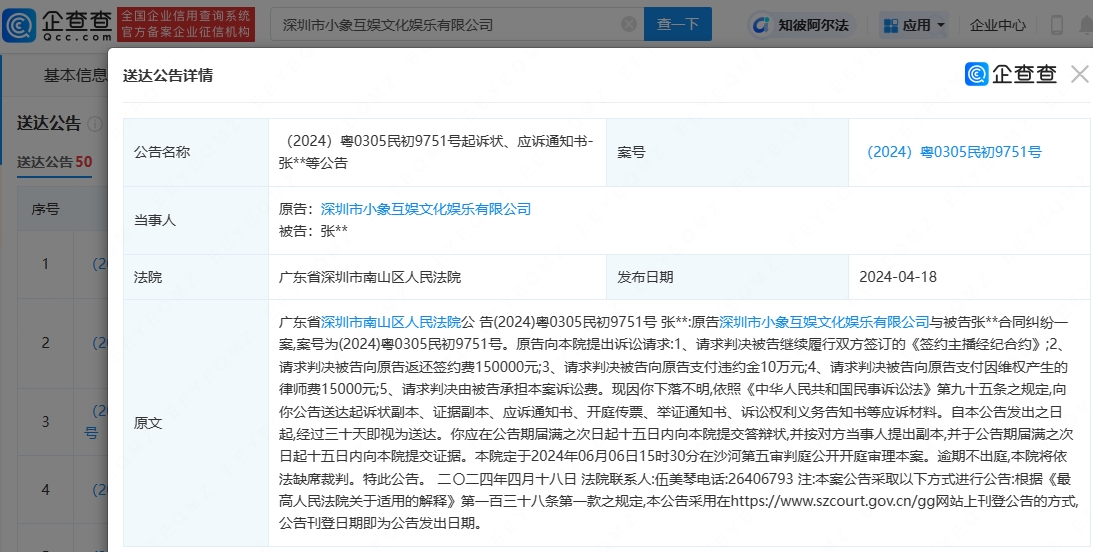This screenshot has height=552, width=1093.
Task: Click the 原文 label cell
Action: pyautogui.click(x=196, y=423)
